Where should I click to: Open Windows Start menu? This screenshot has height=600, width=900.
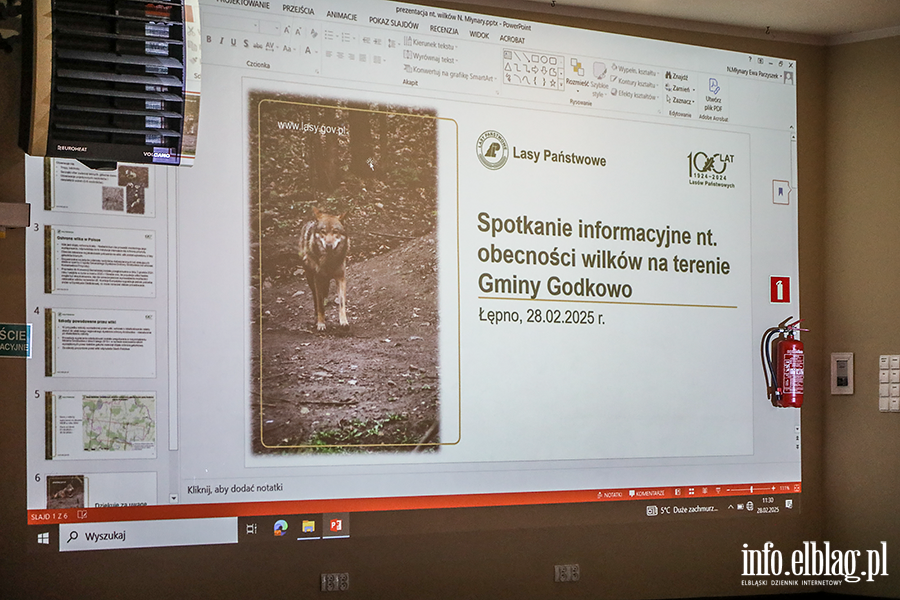click(x=43, y=538)
